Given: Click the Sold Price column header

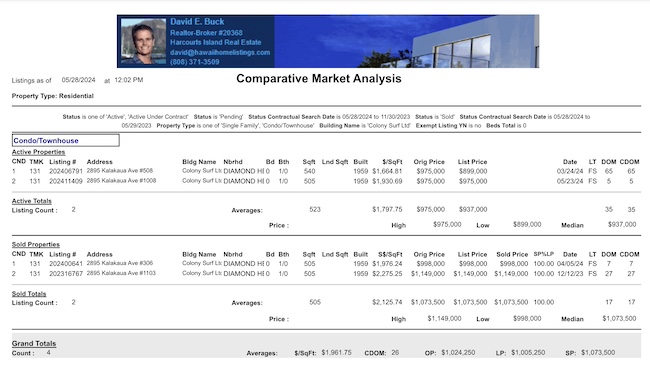Looking at the screenshot, I should (512, 254).
